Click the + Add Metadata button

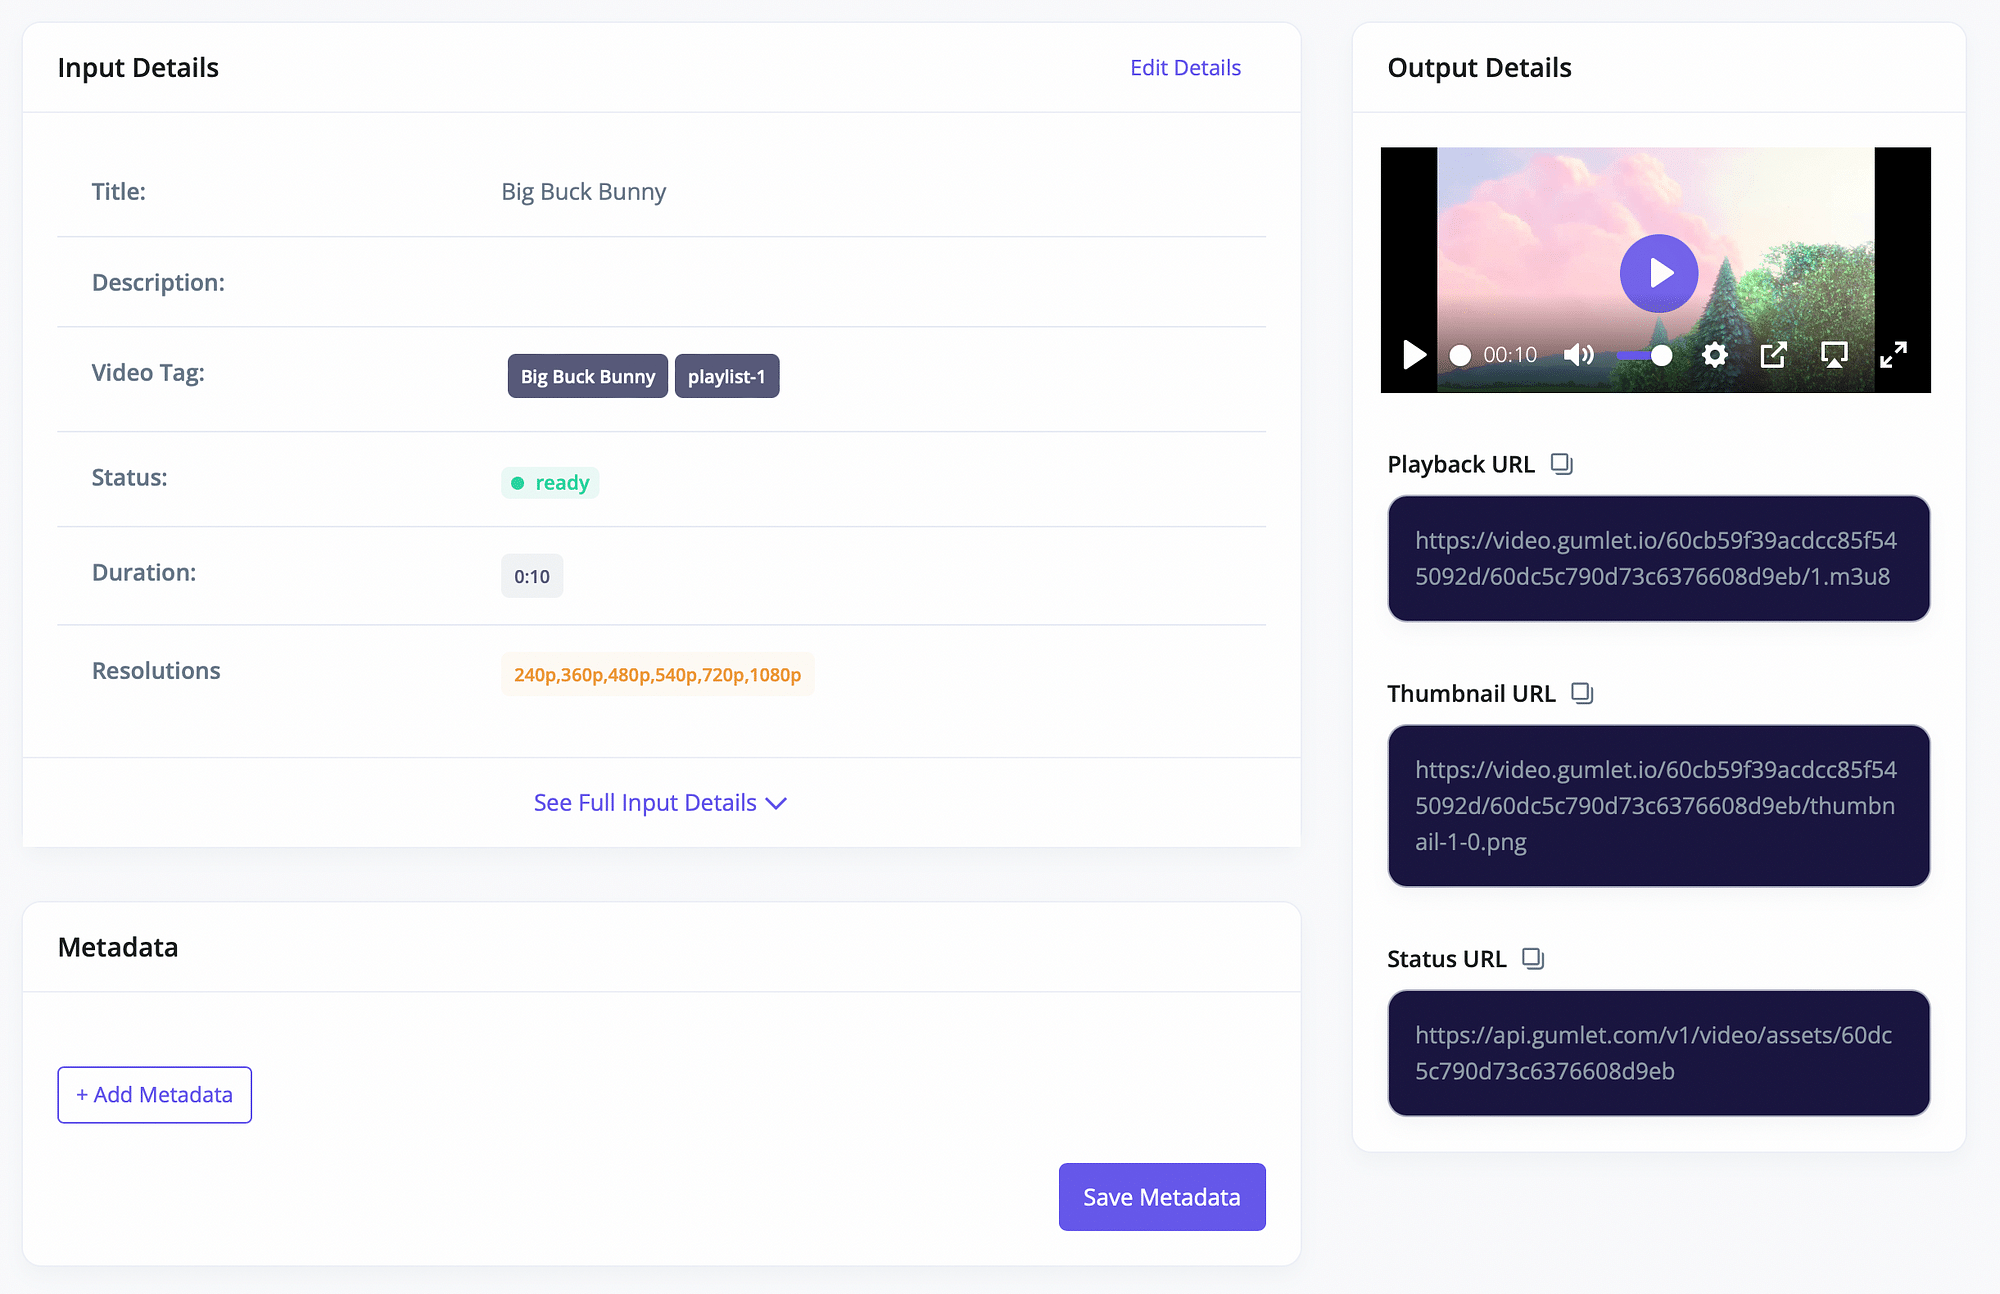[x=154, y=1095]
